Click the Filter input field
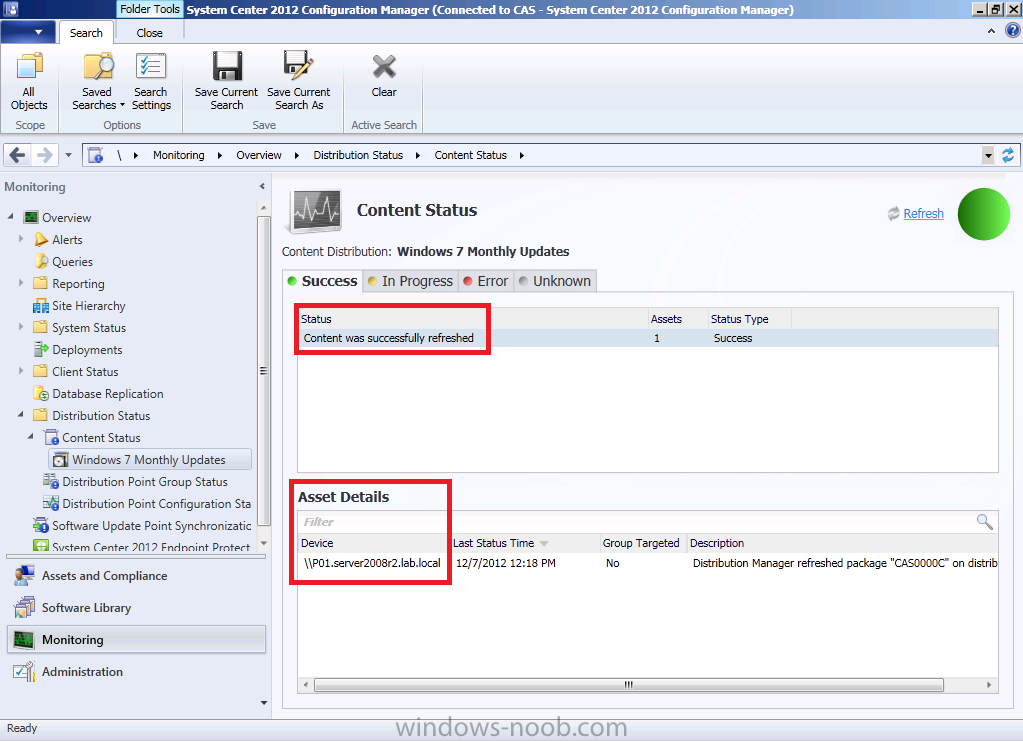The image size is (1023, 742). (x=636, y=522)
